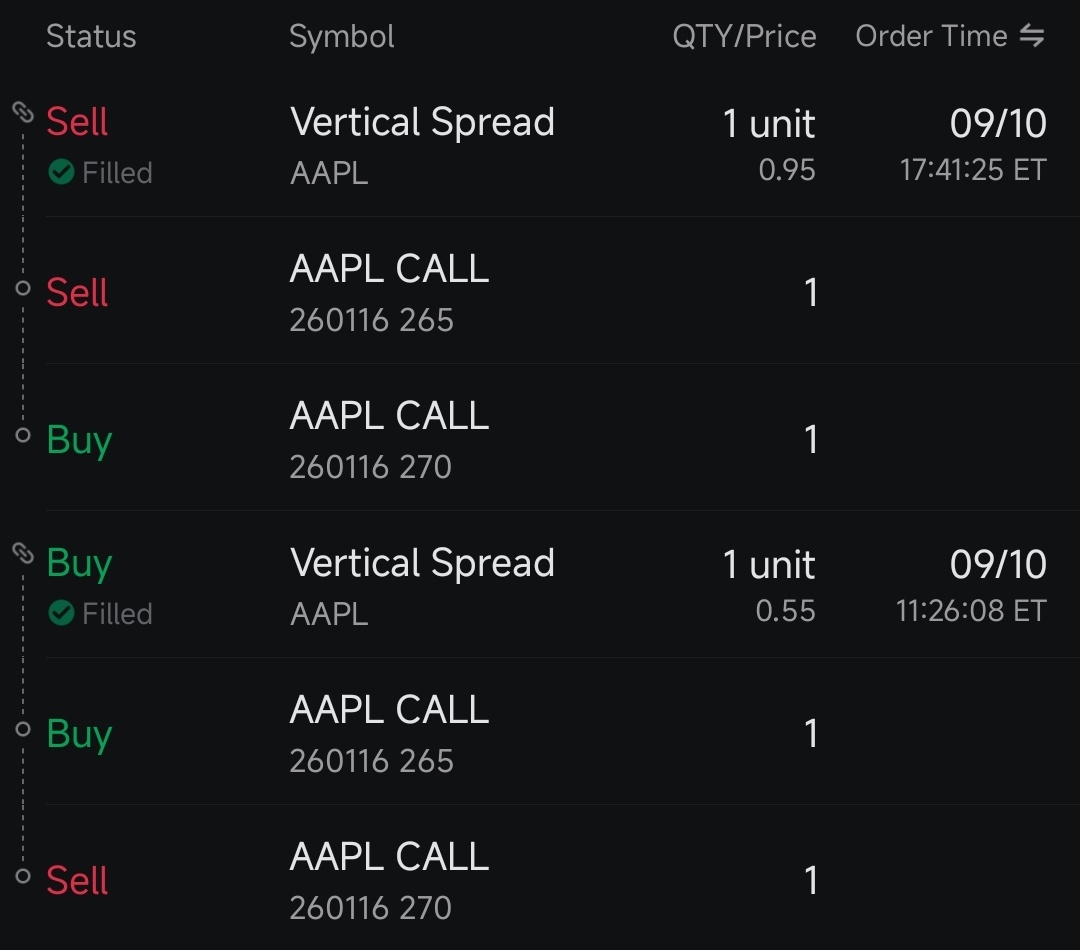Select the Status column header
Viewport: 1080px width, 950px height.
click(x=91, y=36)
